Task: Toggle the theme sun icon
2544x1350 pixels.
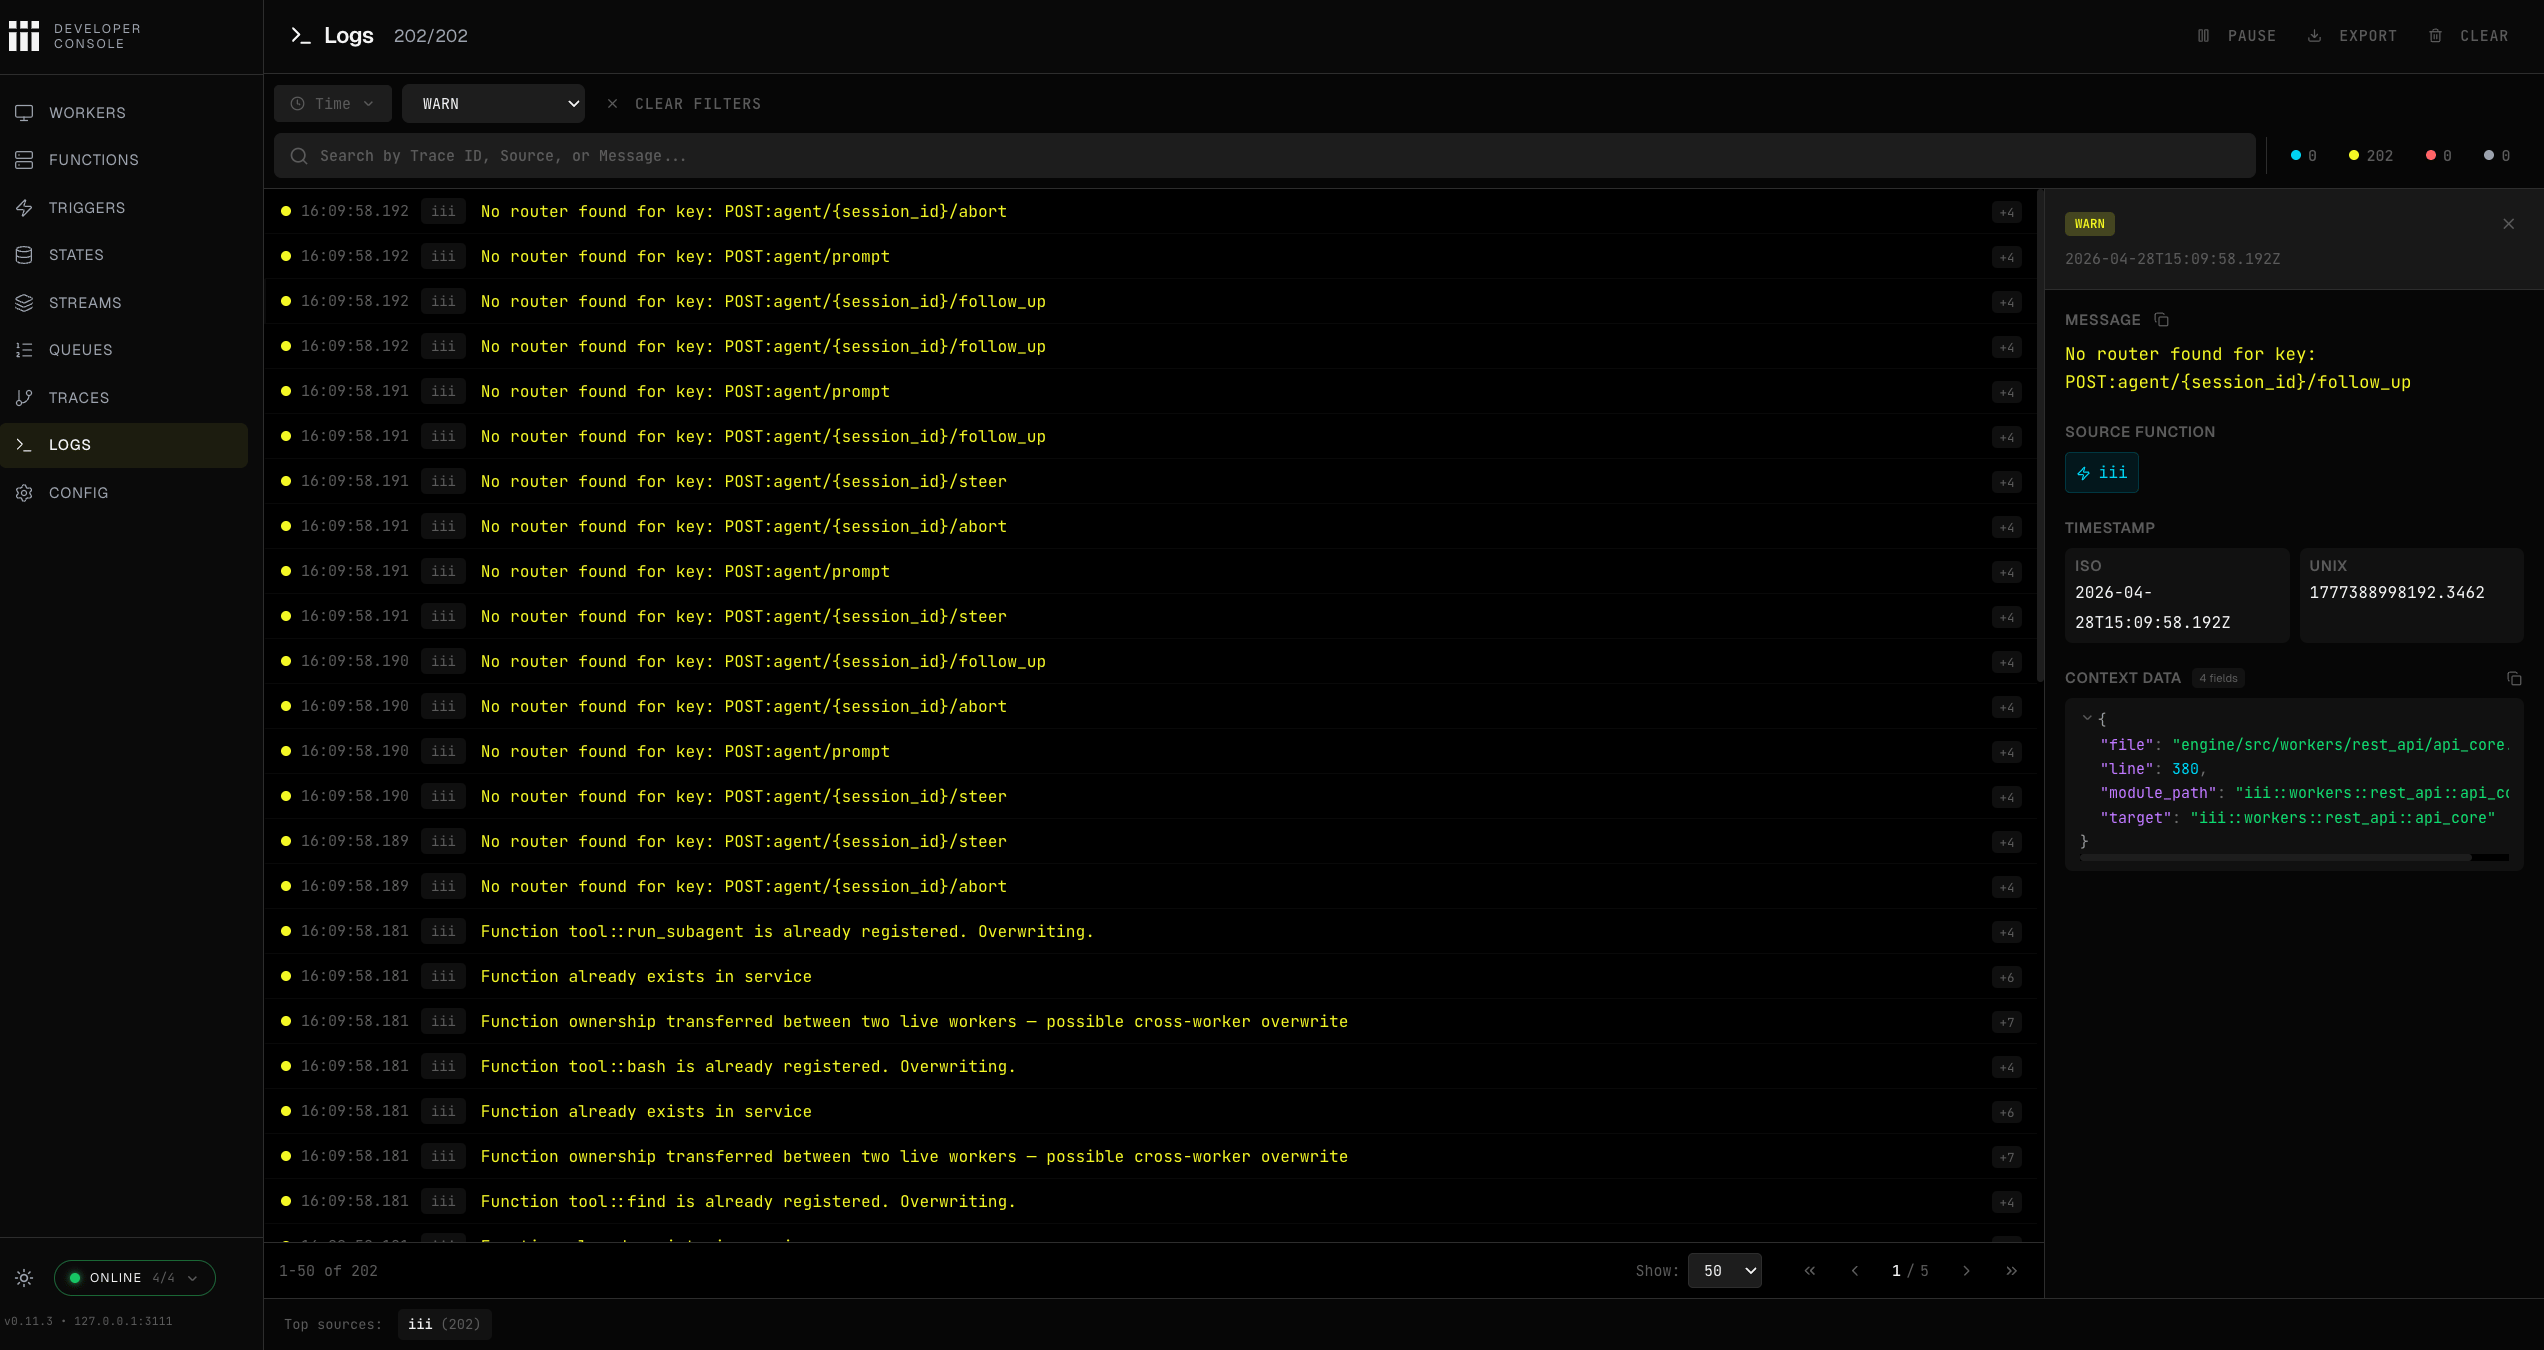Action: pos(24,1278)
